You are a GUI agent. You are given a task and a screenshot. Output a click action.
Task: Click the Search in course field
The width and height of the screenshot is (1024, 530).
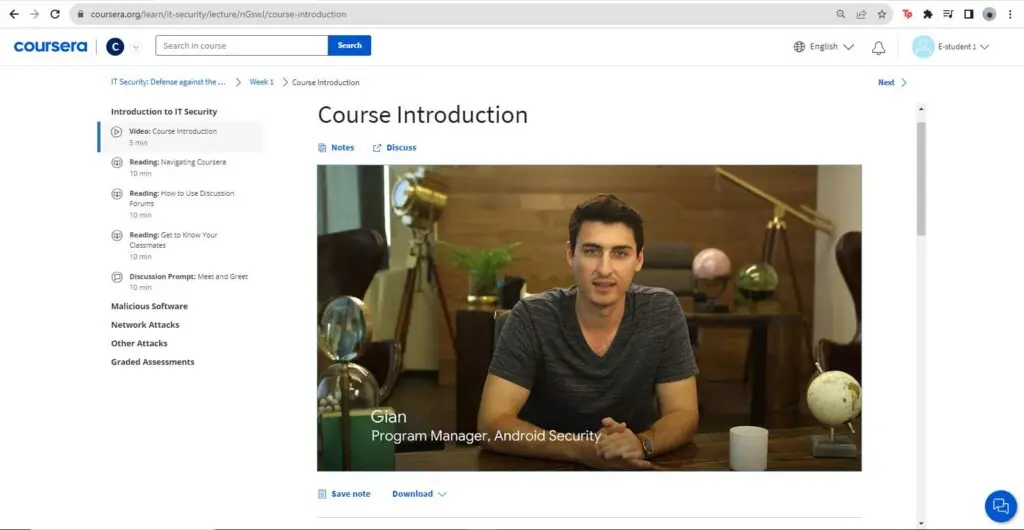click(242, 46)
